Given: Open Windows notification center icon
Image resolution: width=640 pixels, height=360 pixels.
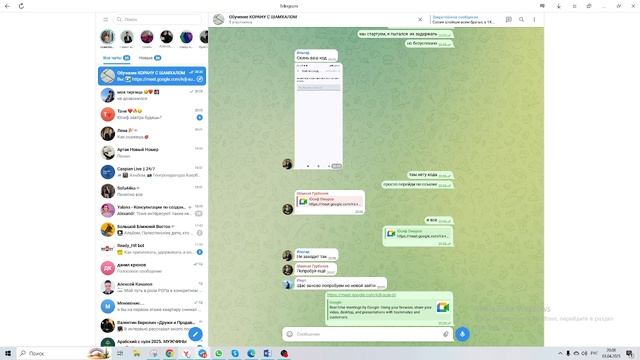Looking at the screenshot, I should click(630, 353).
